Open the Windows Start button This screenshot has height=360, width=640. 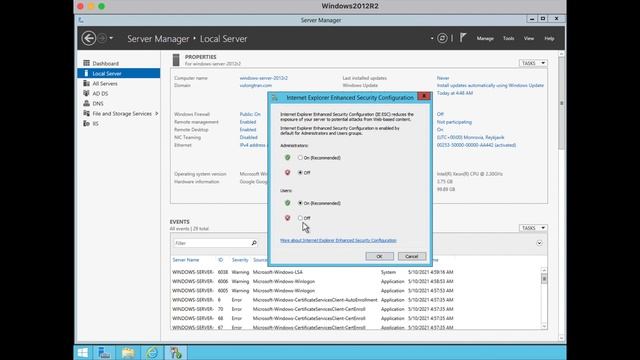82,353
